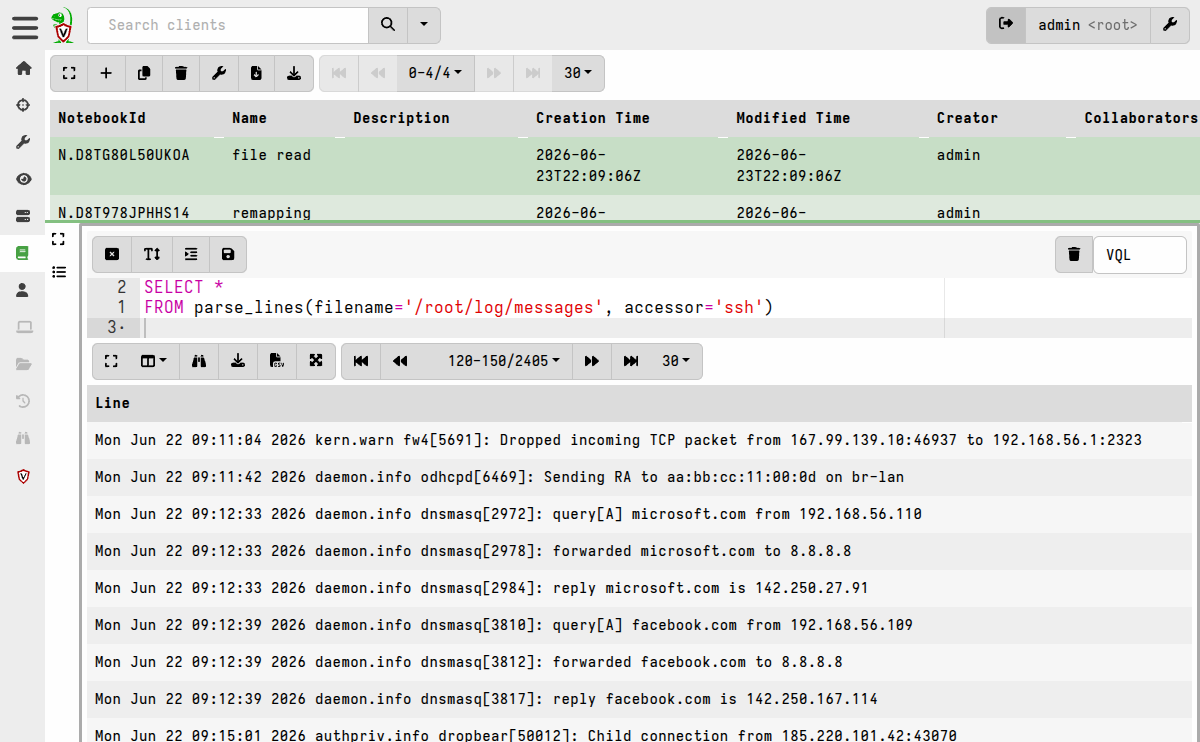Click the text size format button in editor

(152, 255)
